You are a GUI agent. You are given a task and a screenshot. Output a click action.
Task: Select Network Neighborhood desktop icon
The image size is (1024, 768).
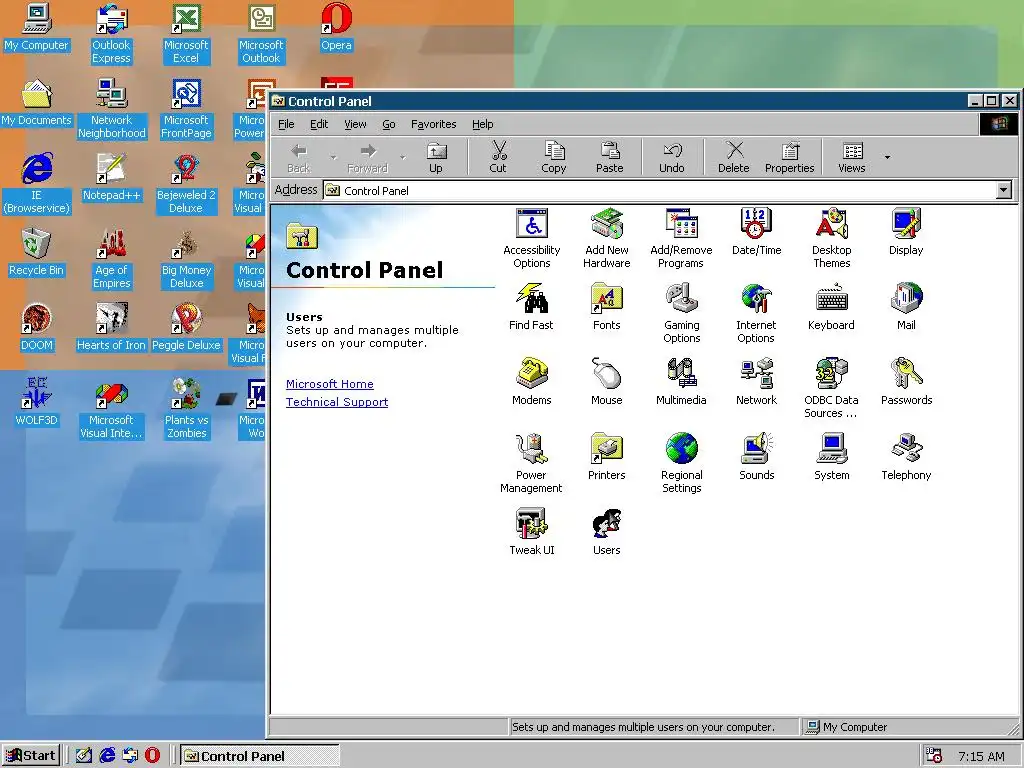[x=111, y=109]
